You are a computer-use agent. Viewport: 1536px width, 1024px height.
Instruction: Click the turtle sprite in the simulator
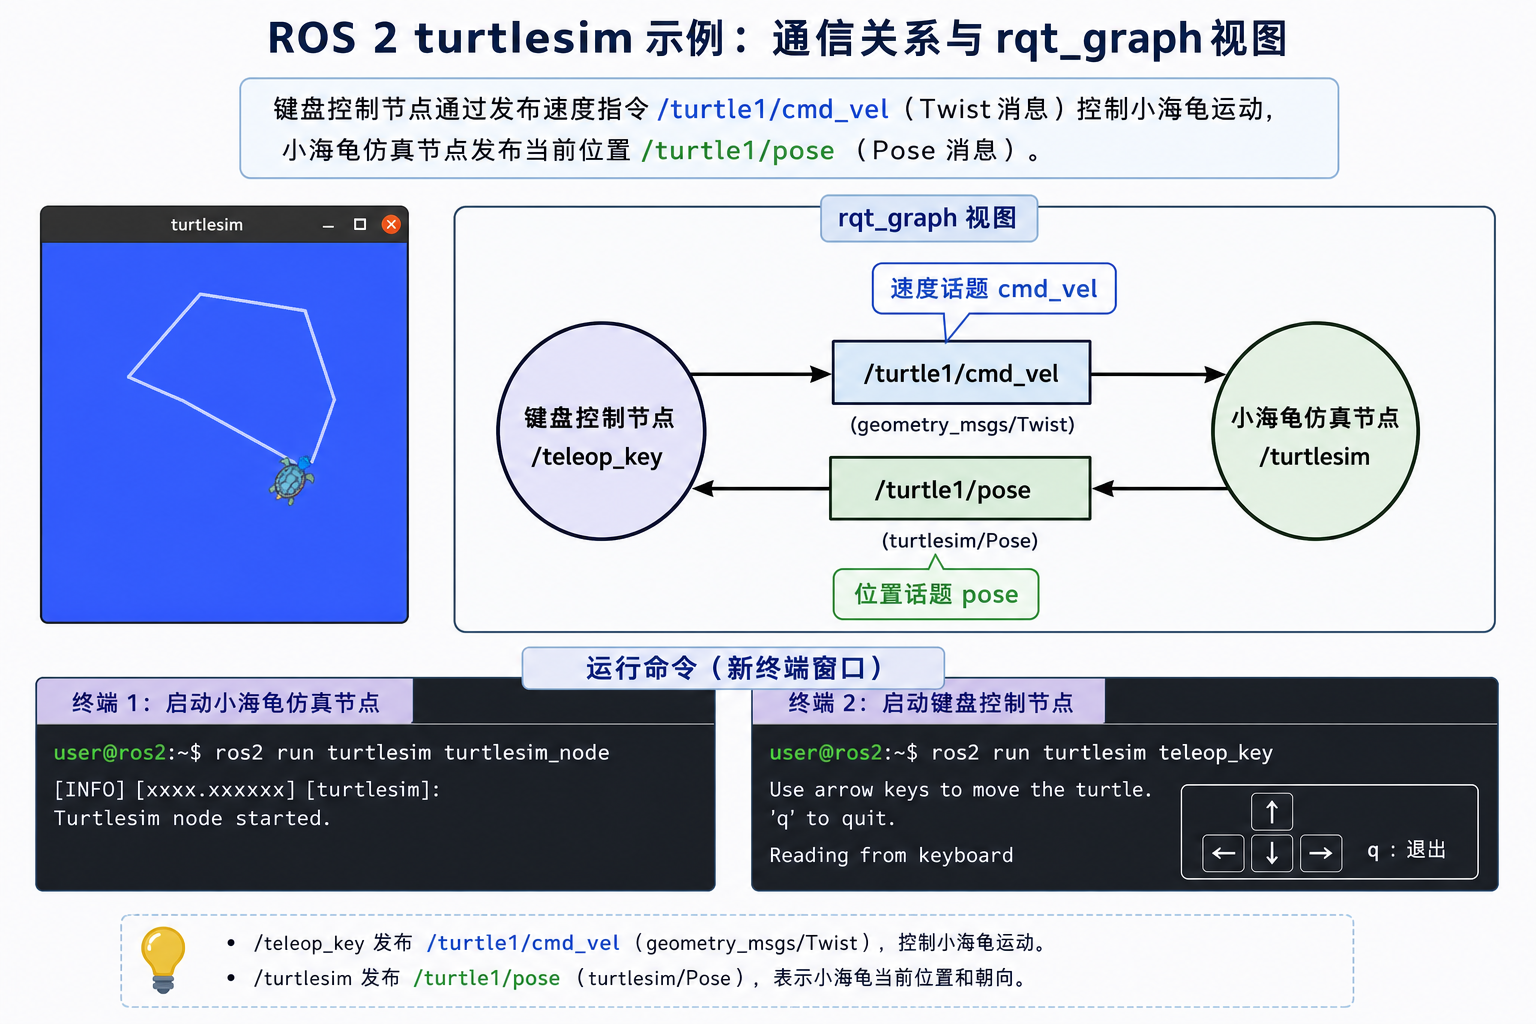pyautogui.click(x=292, y=480)
